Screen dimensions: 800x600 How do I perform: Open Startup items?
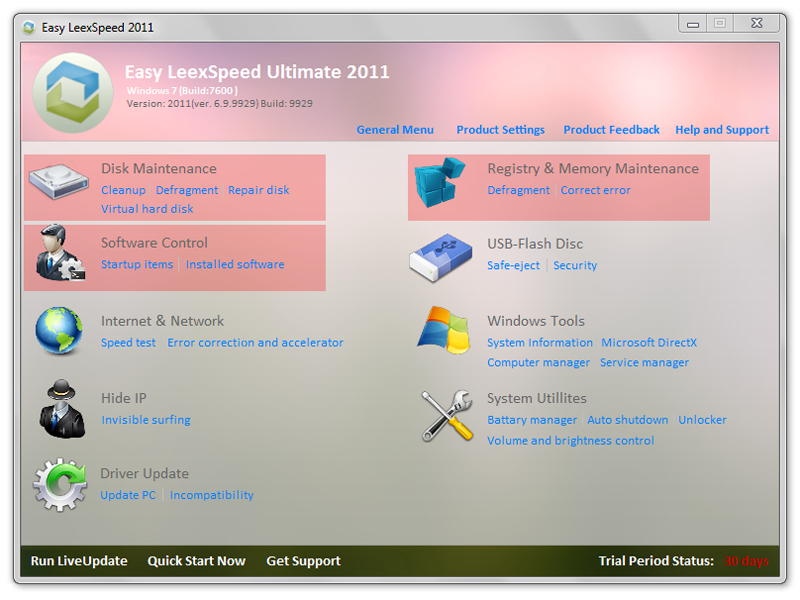[137, 264]
